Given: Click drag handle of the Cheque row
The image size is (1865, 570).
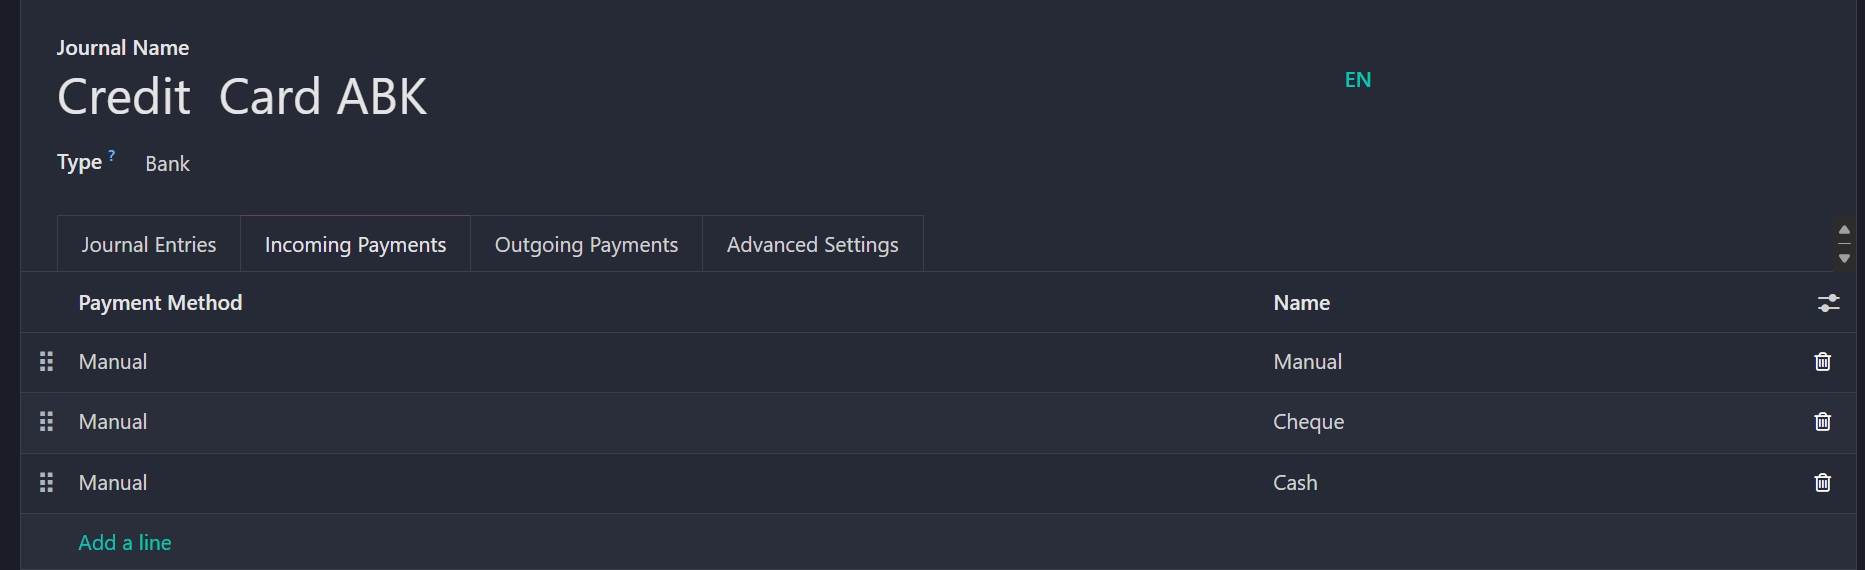Looking at the screenshot, I should tap(46, 422).
